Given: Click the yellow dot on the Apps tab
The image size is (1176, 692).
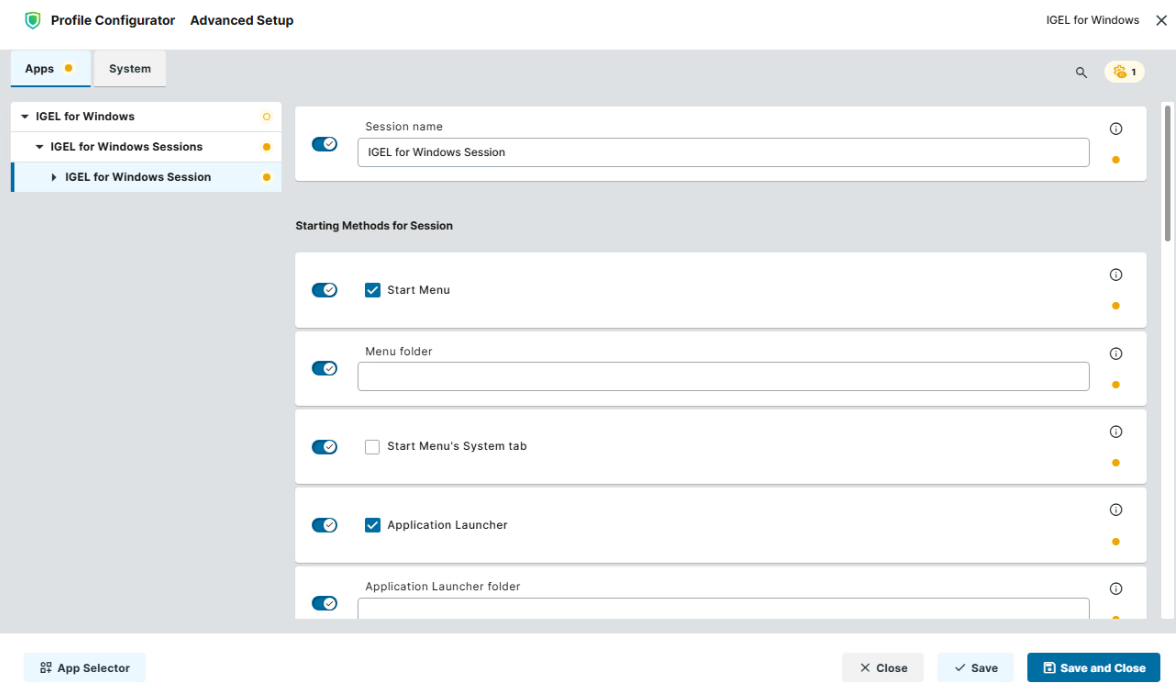Looking at the screenshot, I should [x=69, y=68].
